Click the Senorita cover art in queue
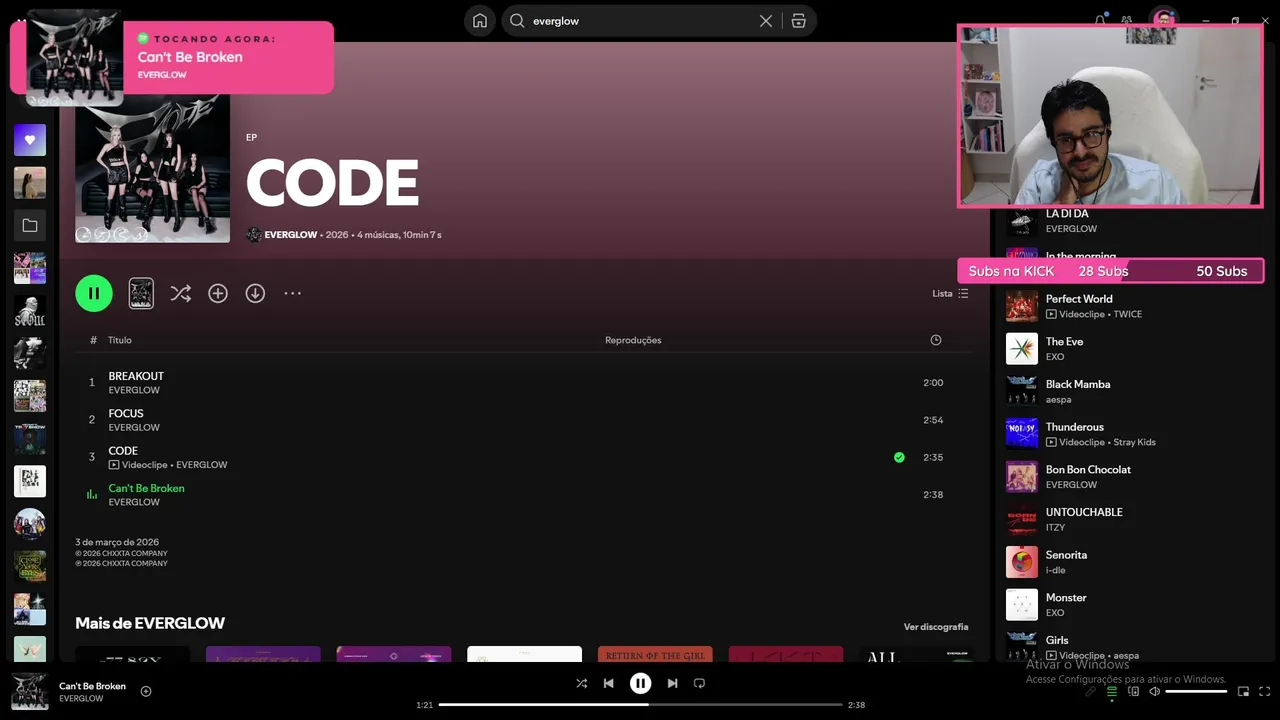 click(1022, 562)
